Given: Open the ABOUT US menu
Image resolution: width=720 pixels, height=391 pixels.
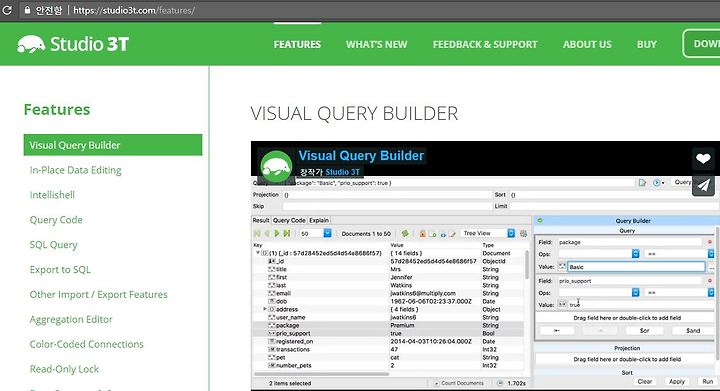Looking at the screenshot, I should click(587, 45).
